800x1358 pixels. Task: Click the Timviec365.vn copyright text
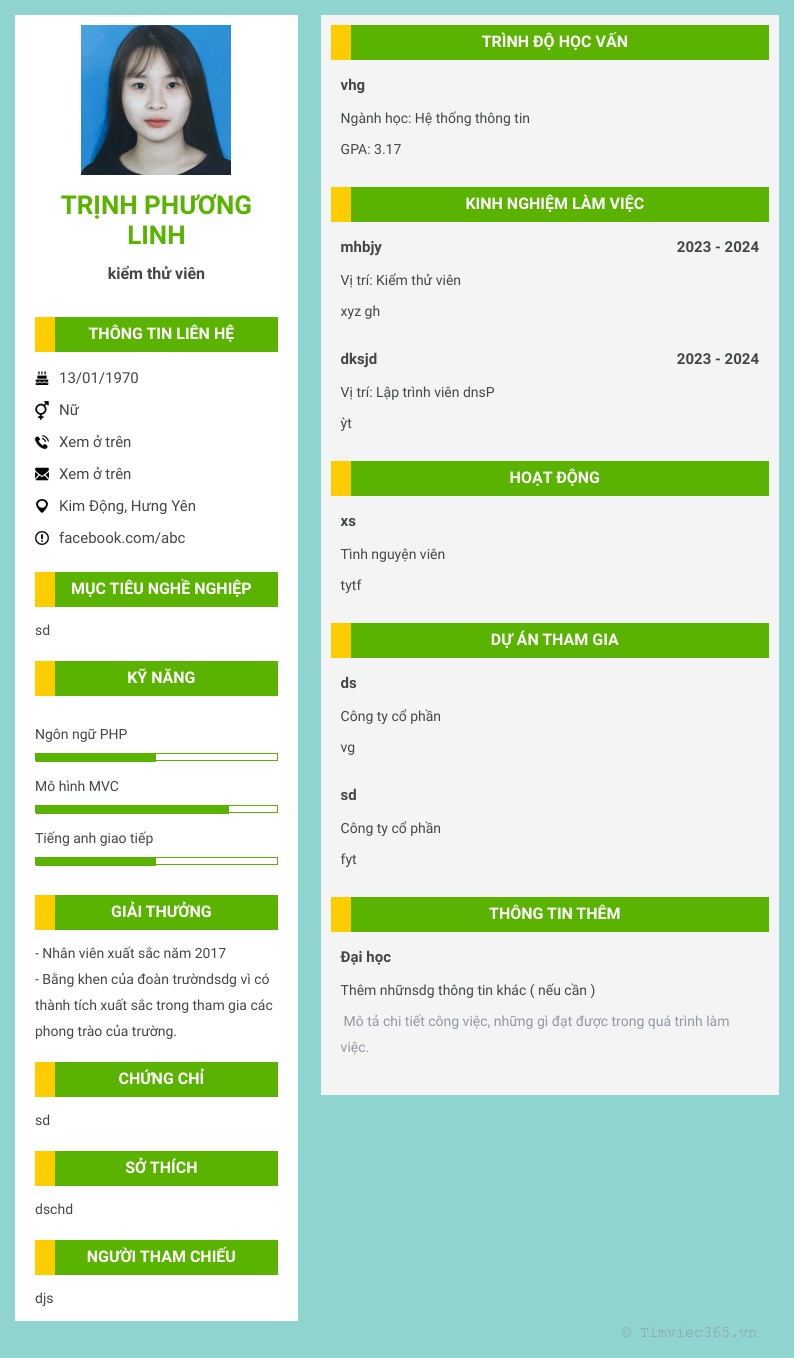point(689,1332)
